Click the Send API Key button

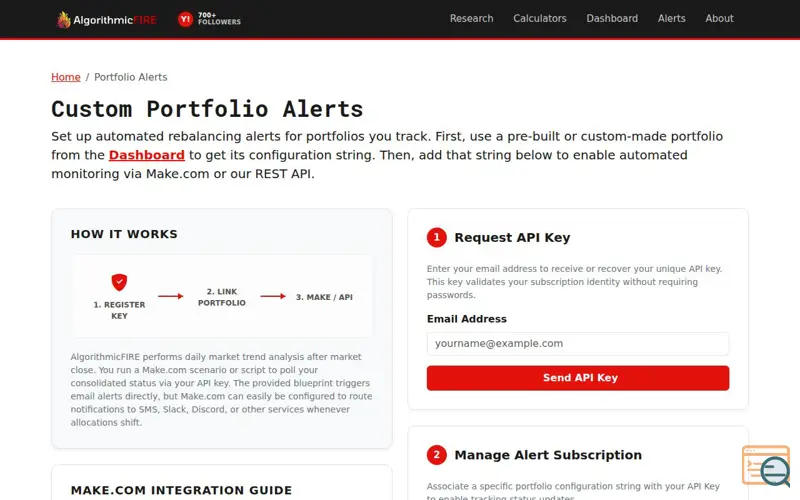[578, 378]
